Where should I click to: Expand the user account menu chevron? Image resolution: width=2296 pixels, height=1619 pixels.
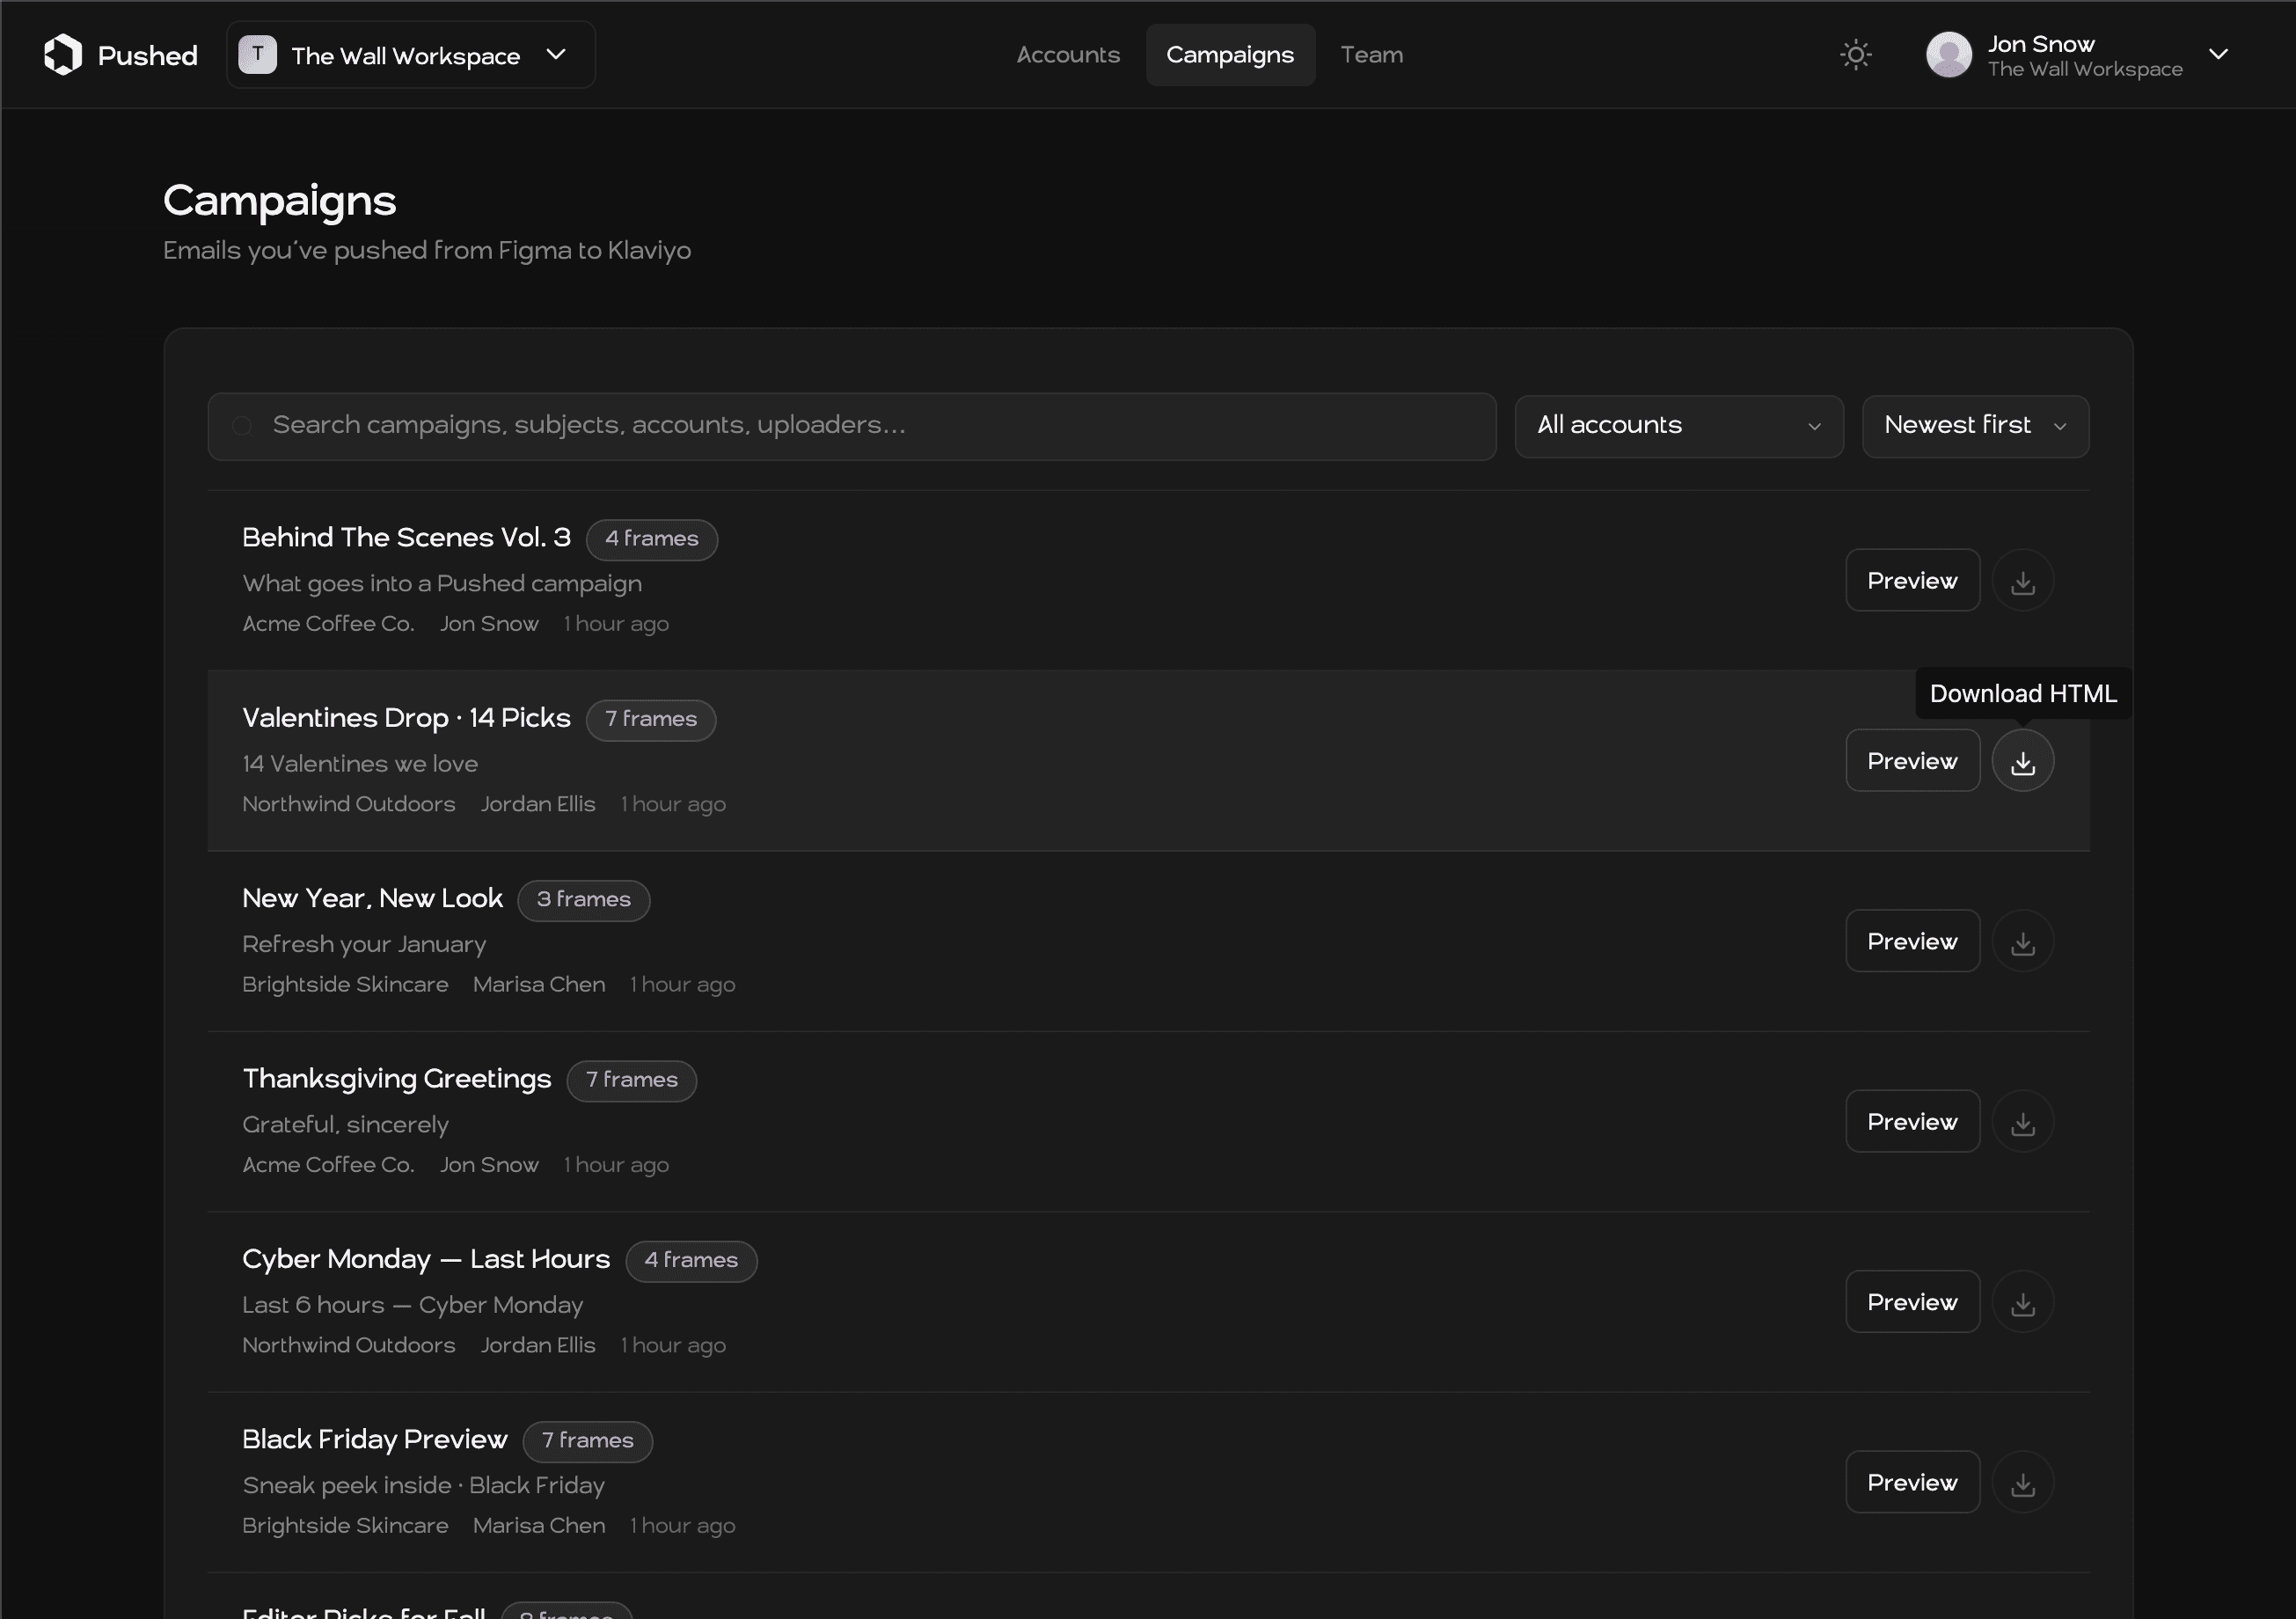point(2218,55)
